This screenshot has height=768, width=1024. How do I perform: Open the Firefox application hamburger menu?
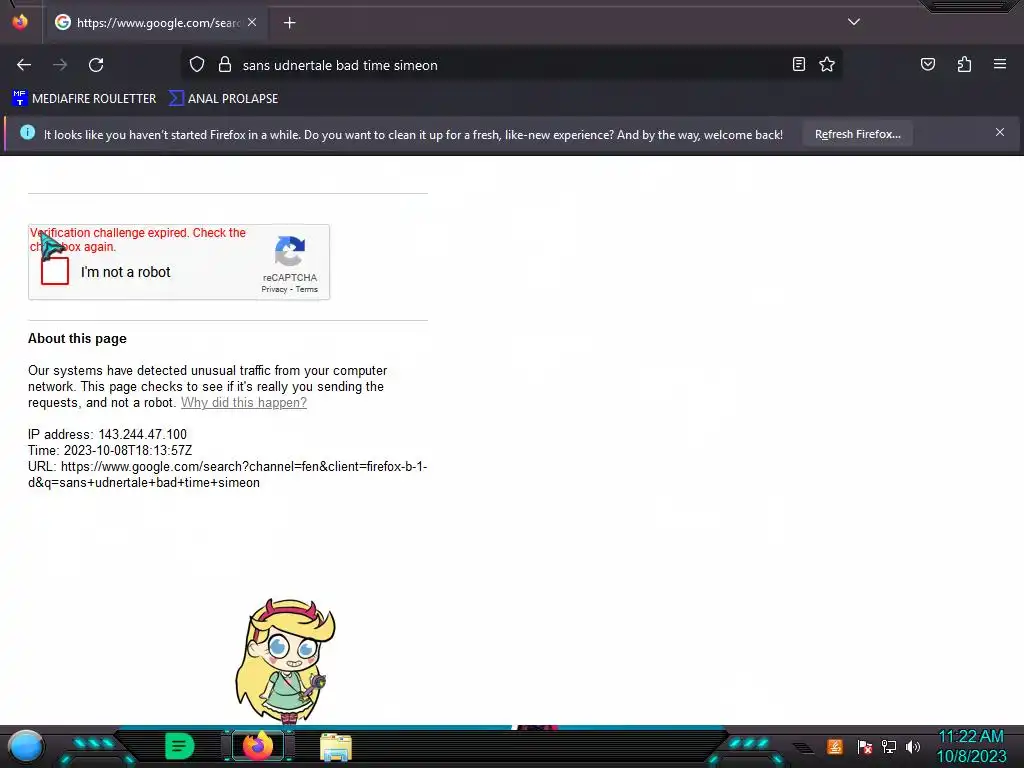[1000, 64]
